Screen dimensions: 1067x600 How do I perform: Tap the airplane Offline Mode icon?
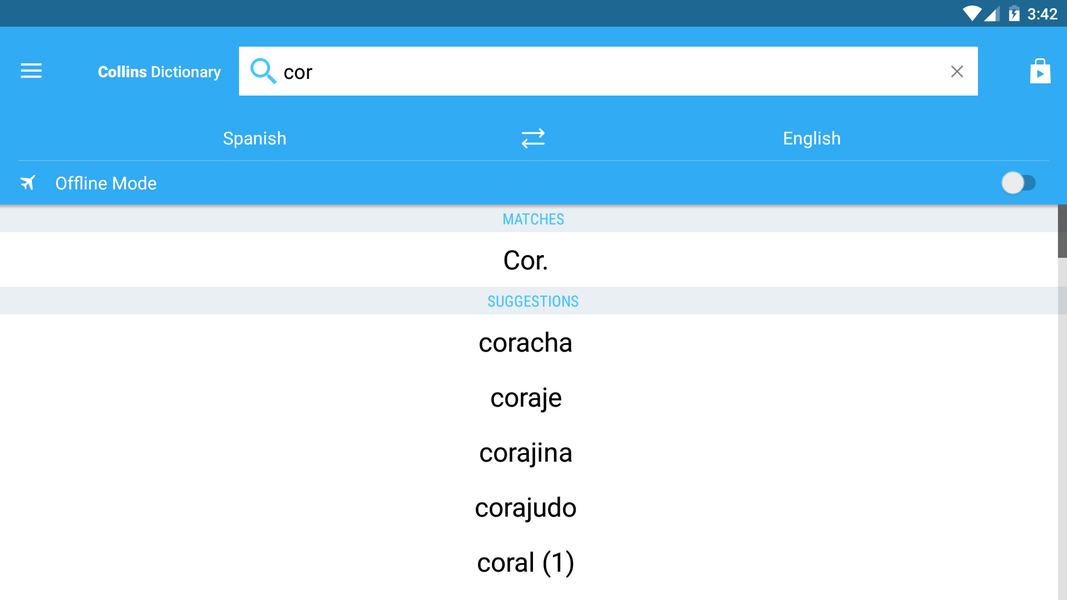pos(28,183)
